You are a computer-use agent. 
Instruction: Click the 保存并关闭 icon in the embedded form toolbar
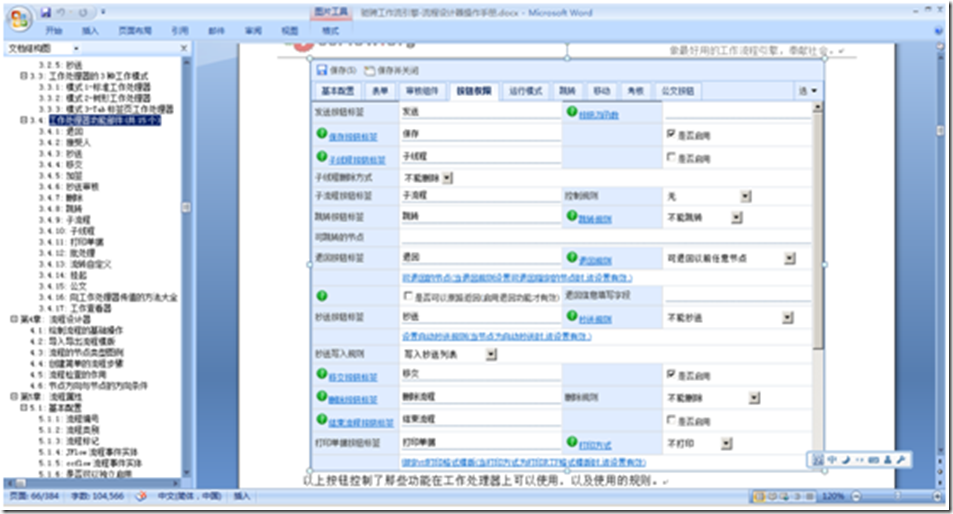(x=369, y=70)
